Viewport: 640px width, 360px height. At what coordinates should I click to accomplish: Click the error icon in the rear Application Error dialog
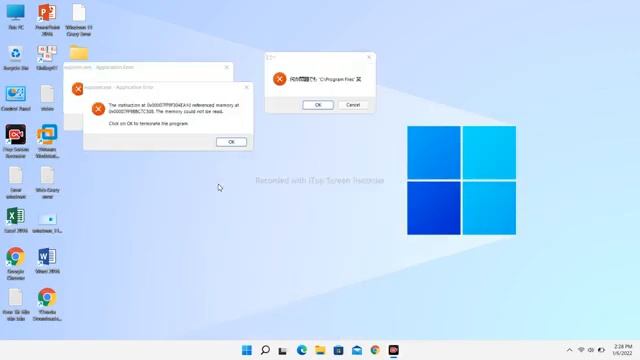click(x=77, y=89)
